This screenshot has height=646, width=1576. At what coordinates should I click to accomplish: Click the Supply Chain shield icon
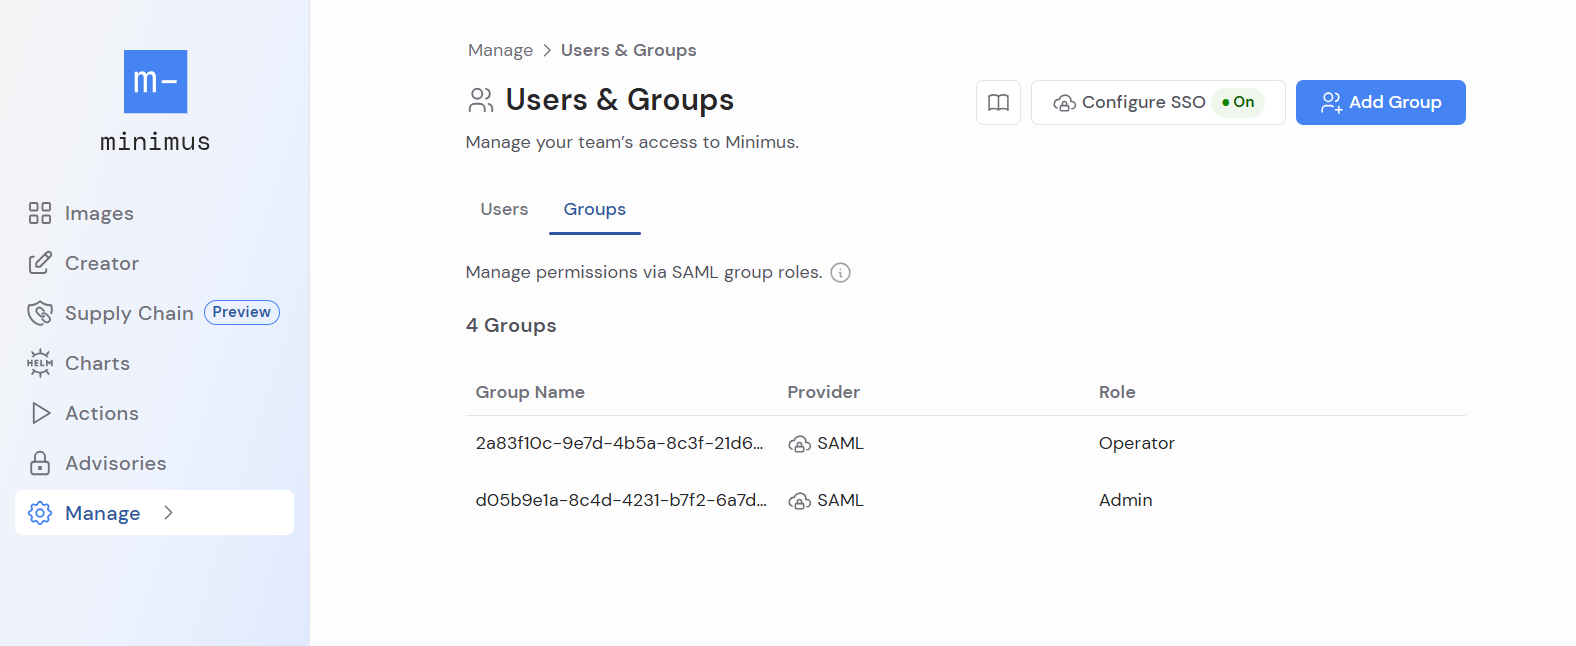pos(40,313)
